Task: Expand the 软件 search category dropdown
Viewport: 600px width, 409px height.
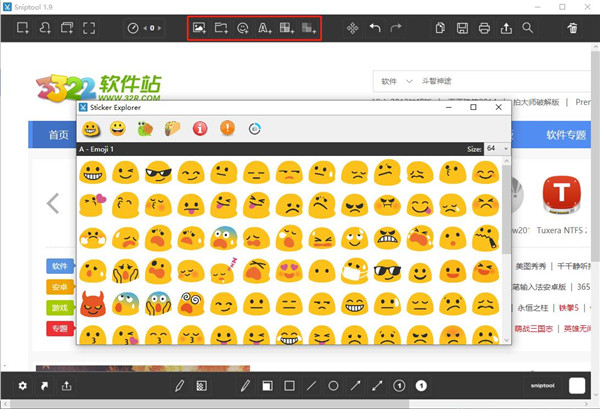Action: click(394, 80)
